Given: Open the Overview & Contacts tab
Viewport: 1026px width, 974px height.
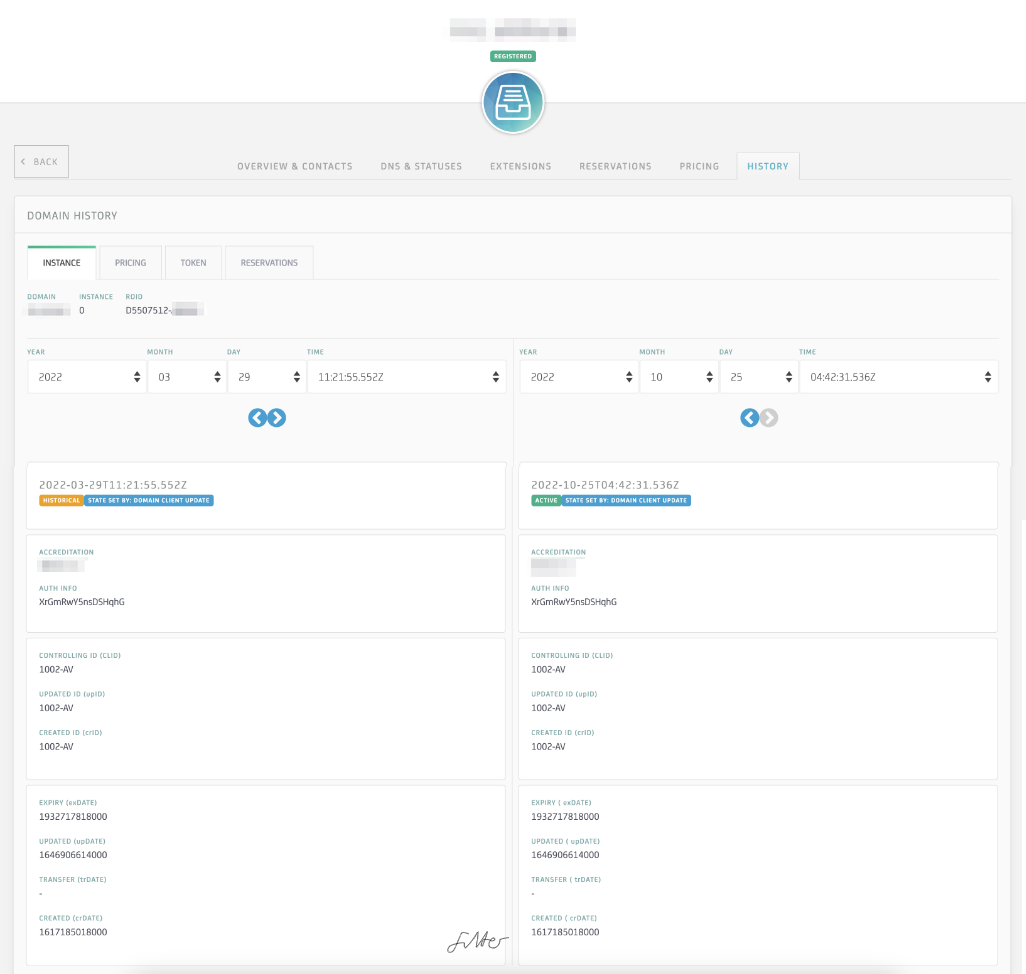Looking at the screenshot, I should coord(294,166).
